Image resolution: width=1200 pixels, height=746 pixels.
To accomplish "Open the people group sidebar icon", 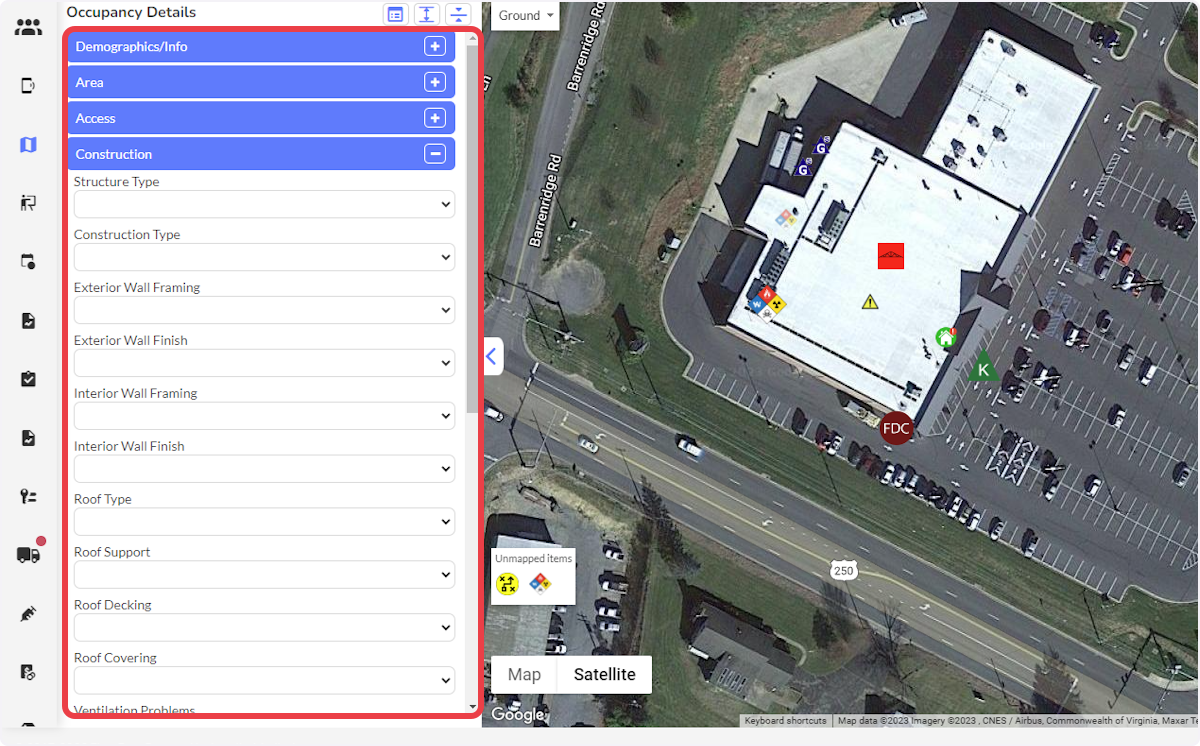I will pos(28,27).
